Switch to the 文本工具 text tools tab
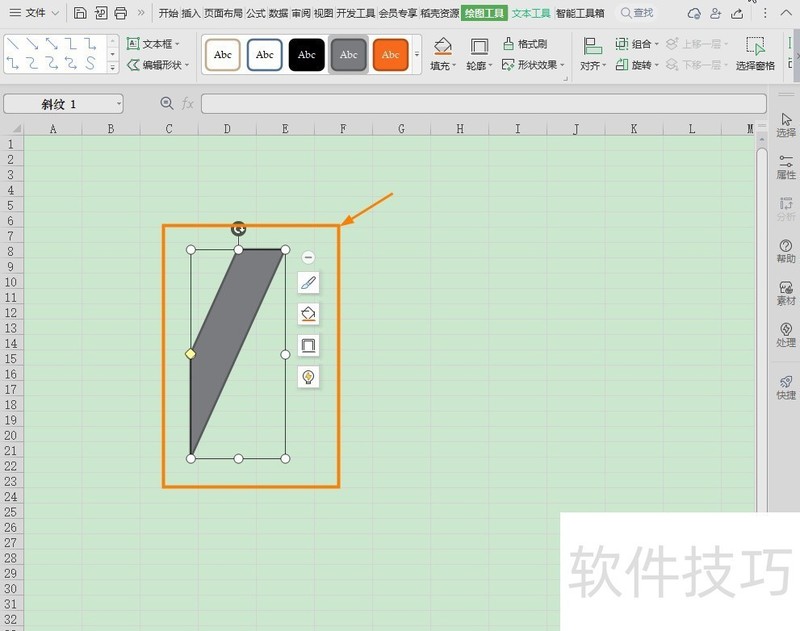This screenshot has height=631, width=800. point(534,14)
